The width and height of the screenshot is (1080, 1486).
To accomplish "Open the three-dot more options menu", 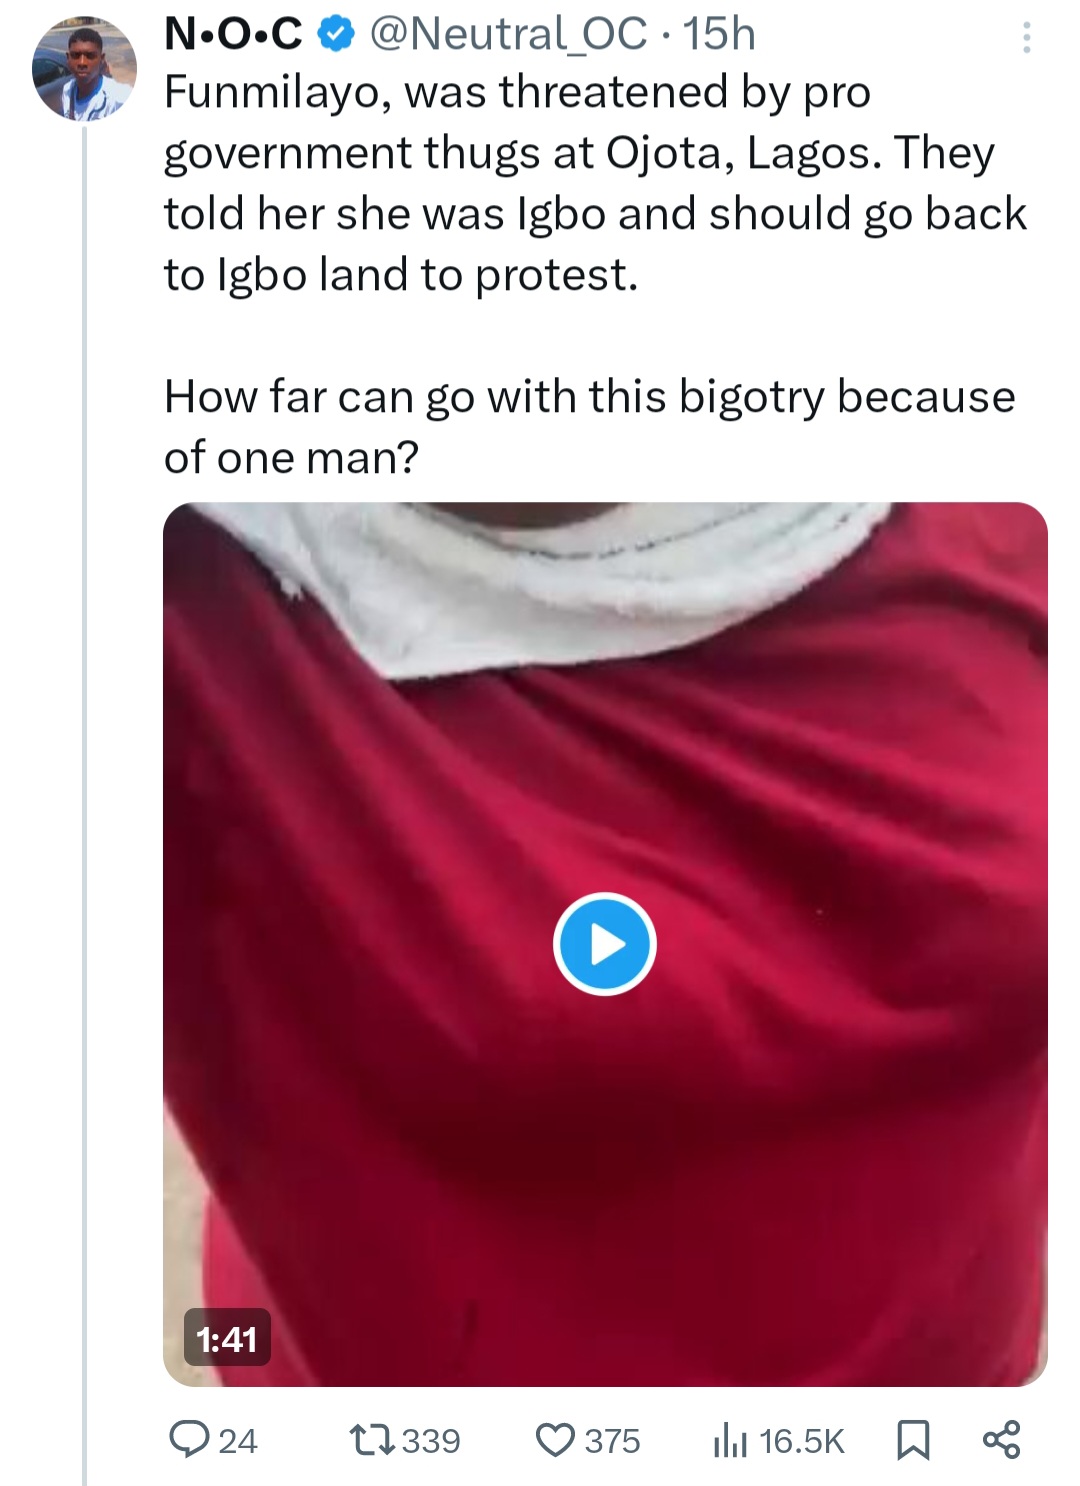I will [x=1025, y=38].
